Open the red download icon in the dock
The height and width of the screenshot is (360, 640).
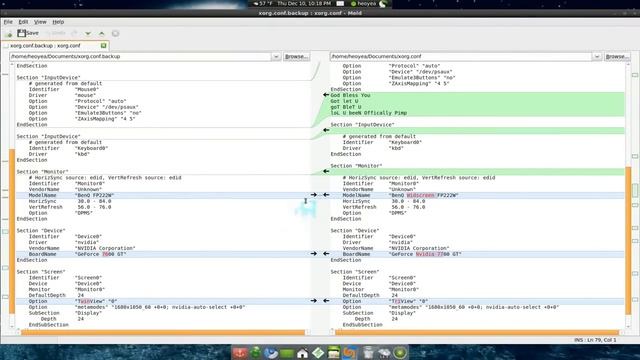pyautogui.click(x=240, y=352)
